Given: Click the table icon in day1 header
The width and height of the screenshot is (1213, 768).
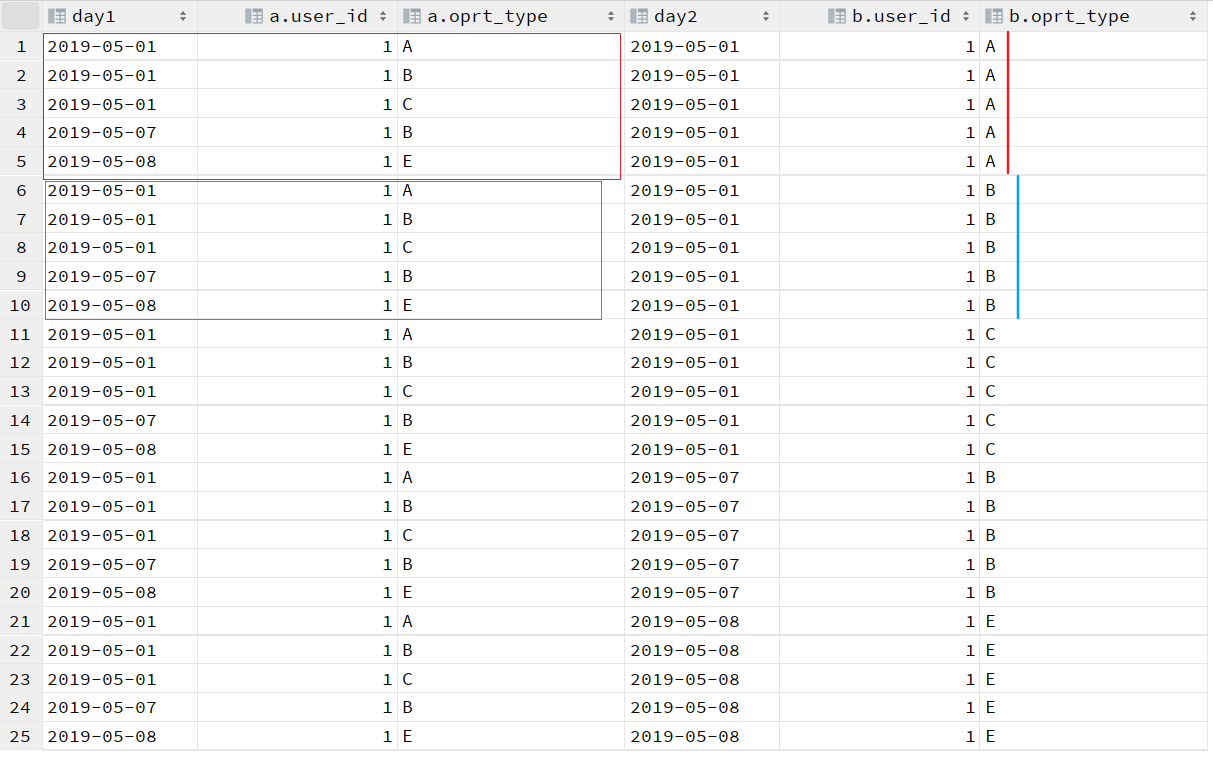Looking at the screenshot, I should [x=58, y=16].
